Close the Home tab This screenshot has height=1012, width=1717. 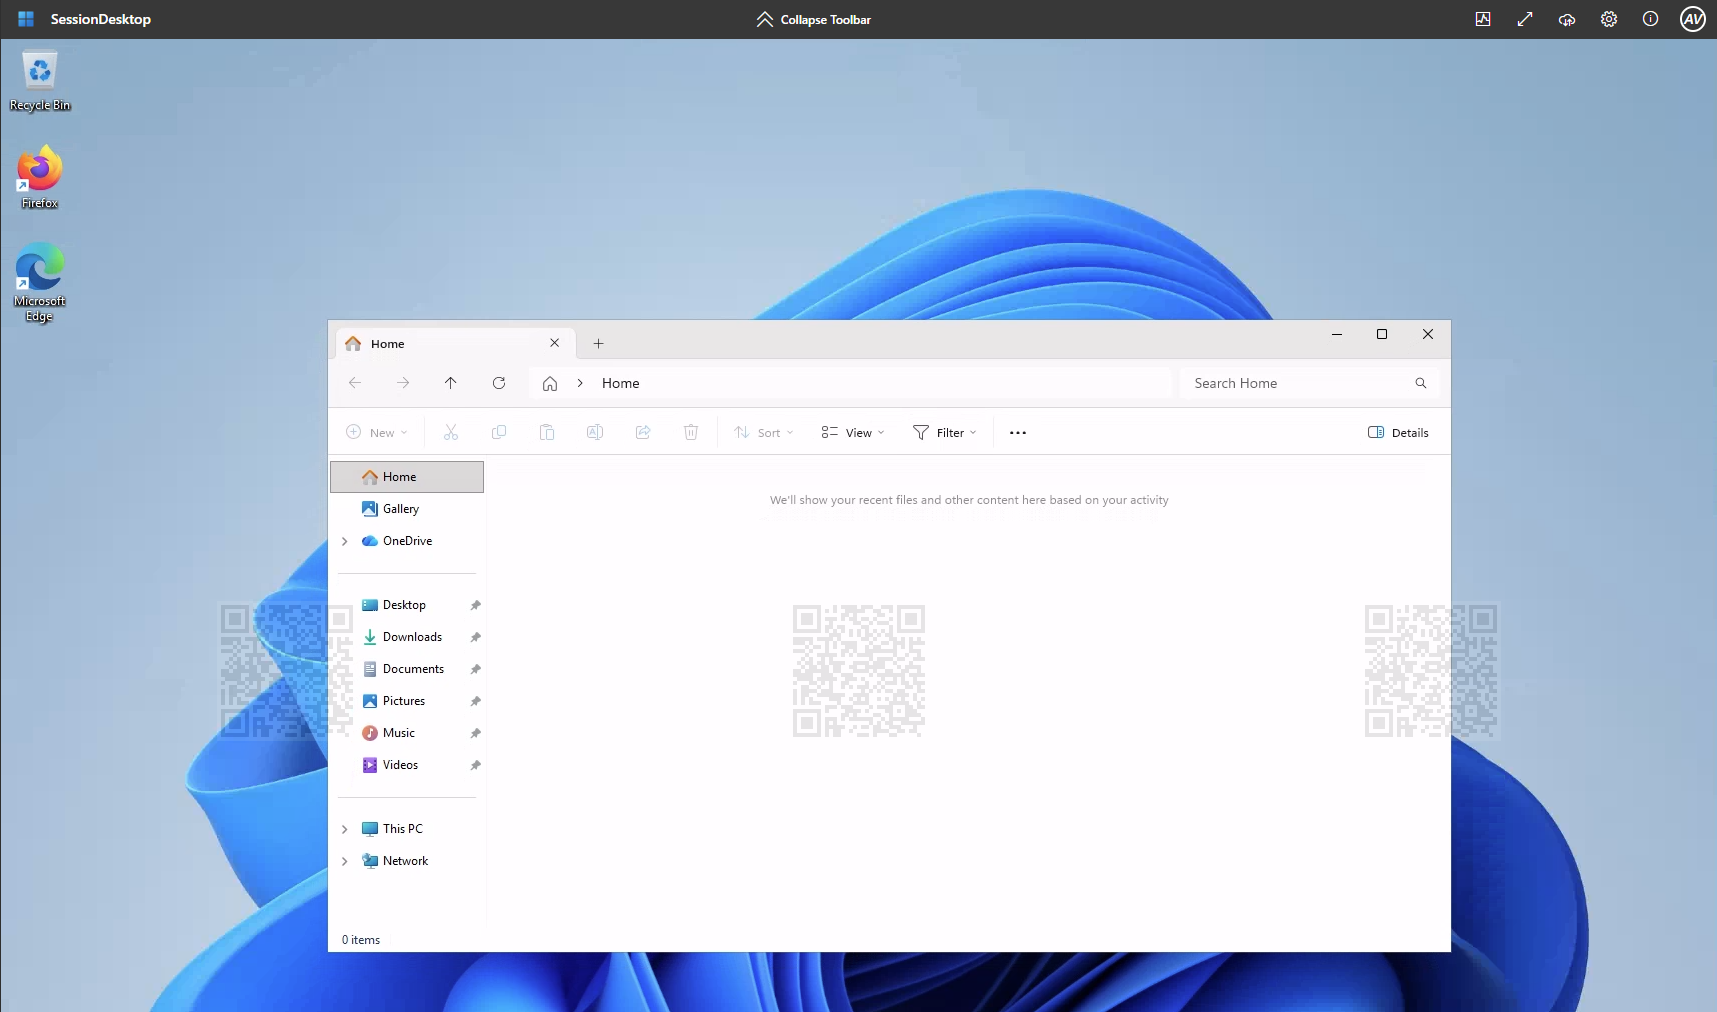tap(555, 343)
